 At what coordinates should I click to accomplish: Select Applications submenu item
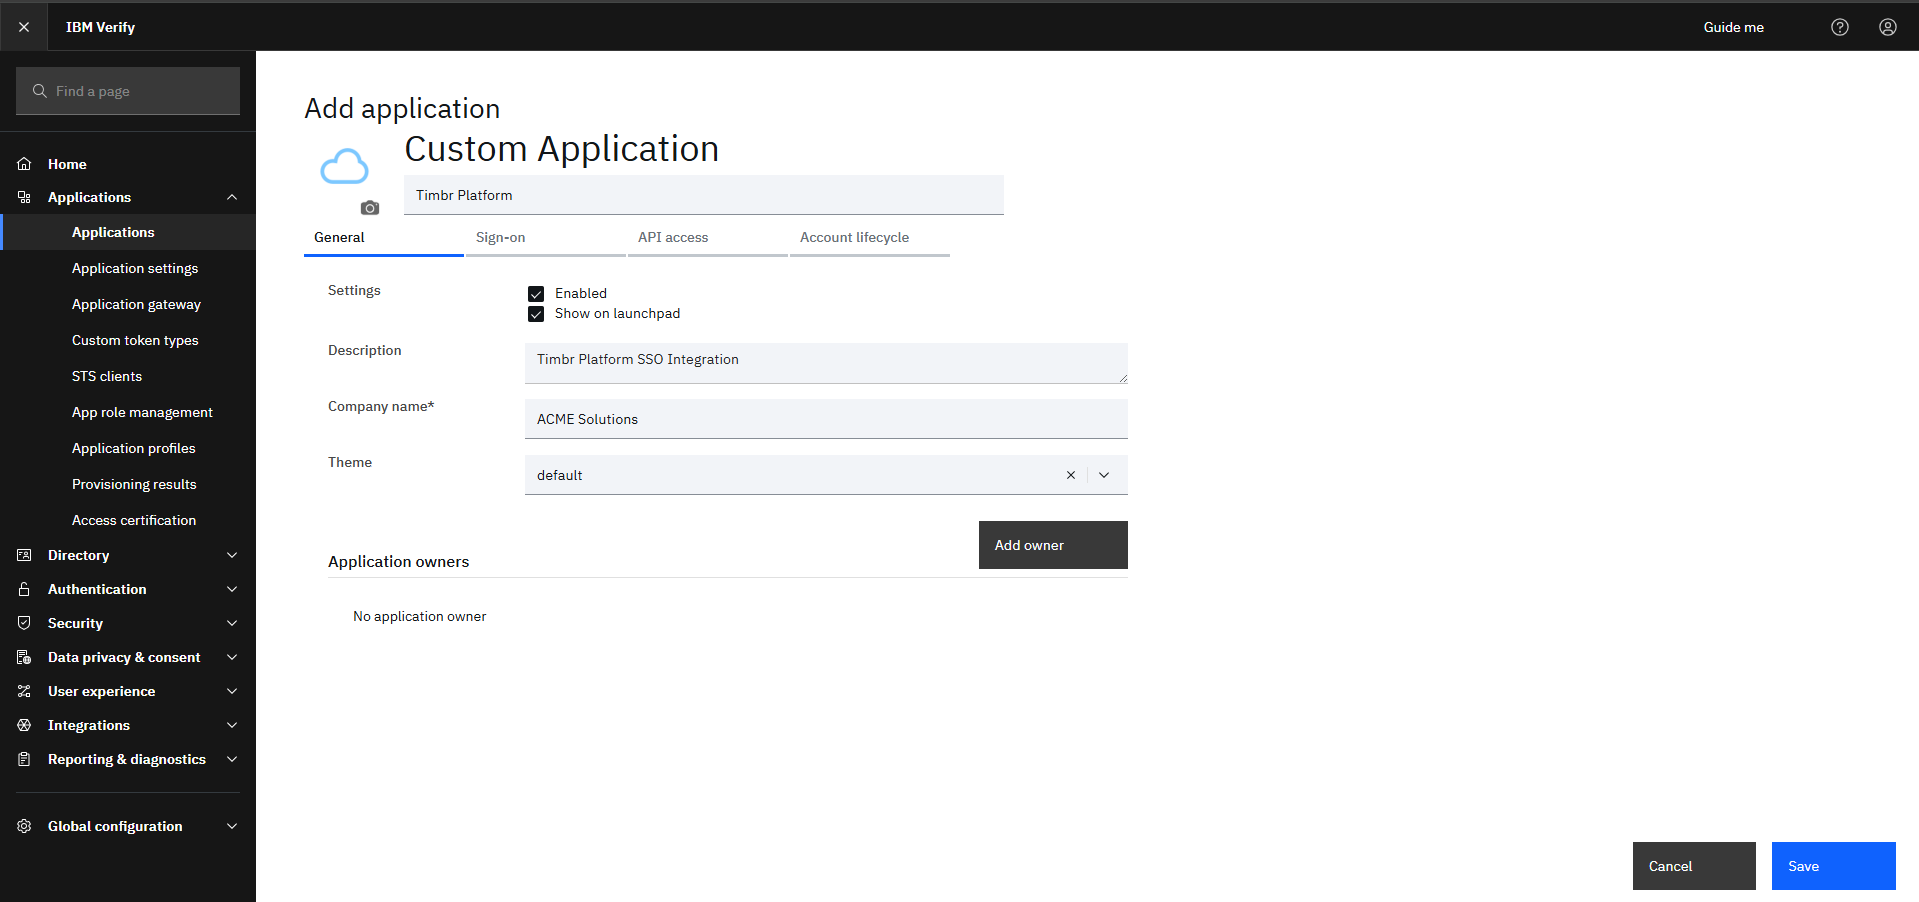[128, 232]
